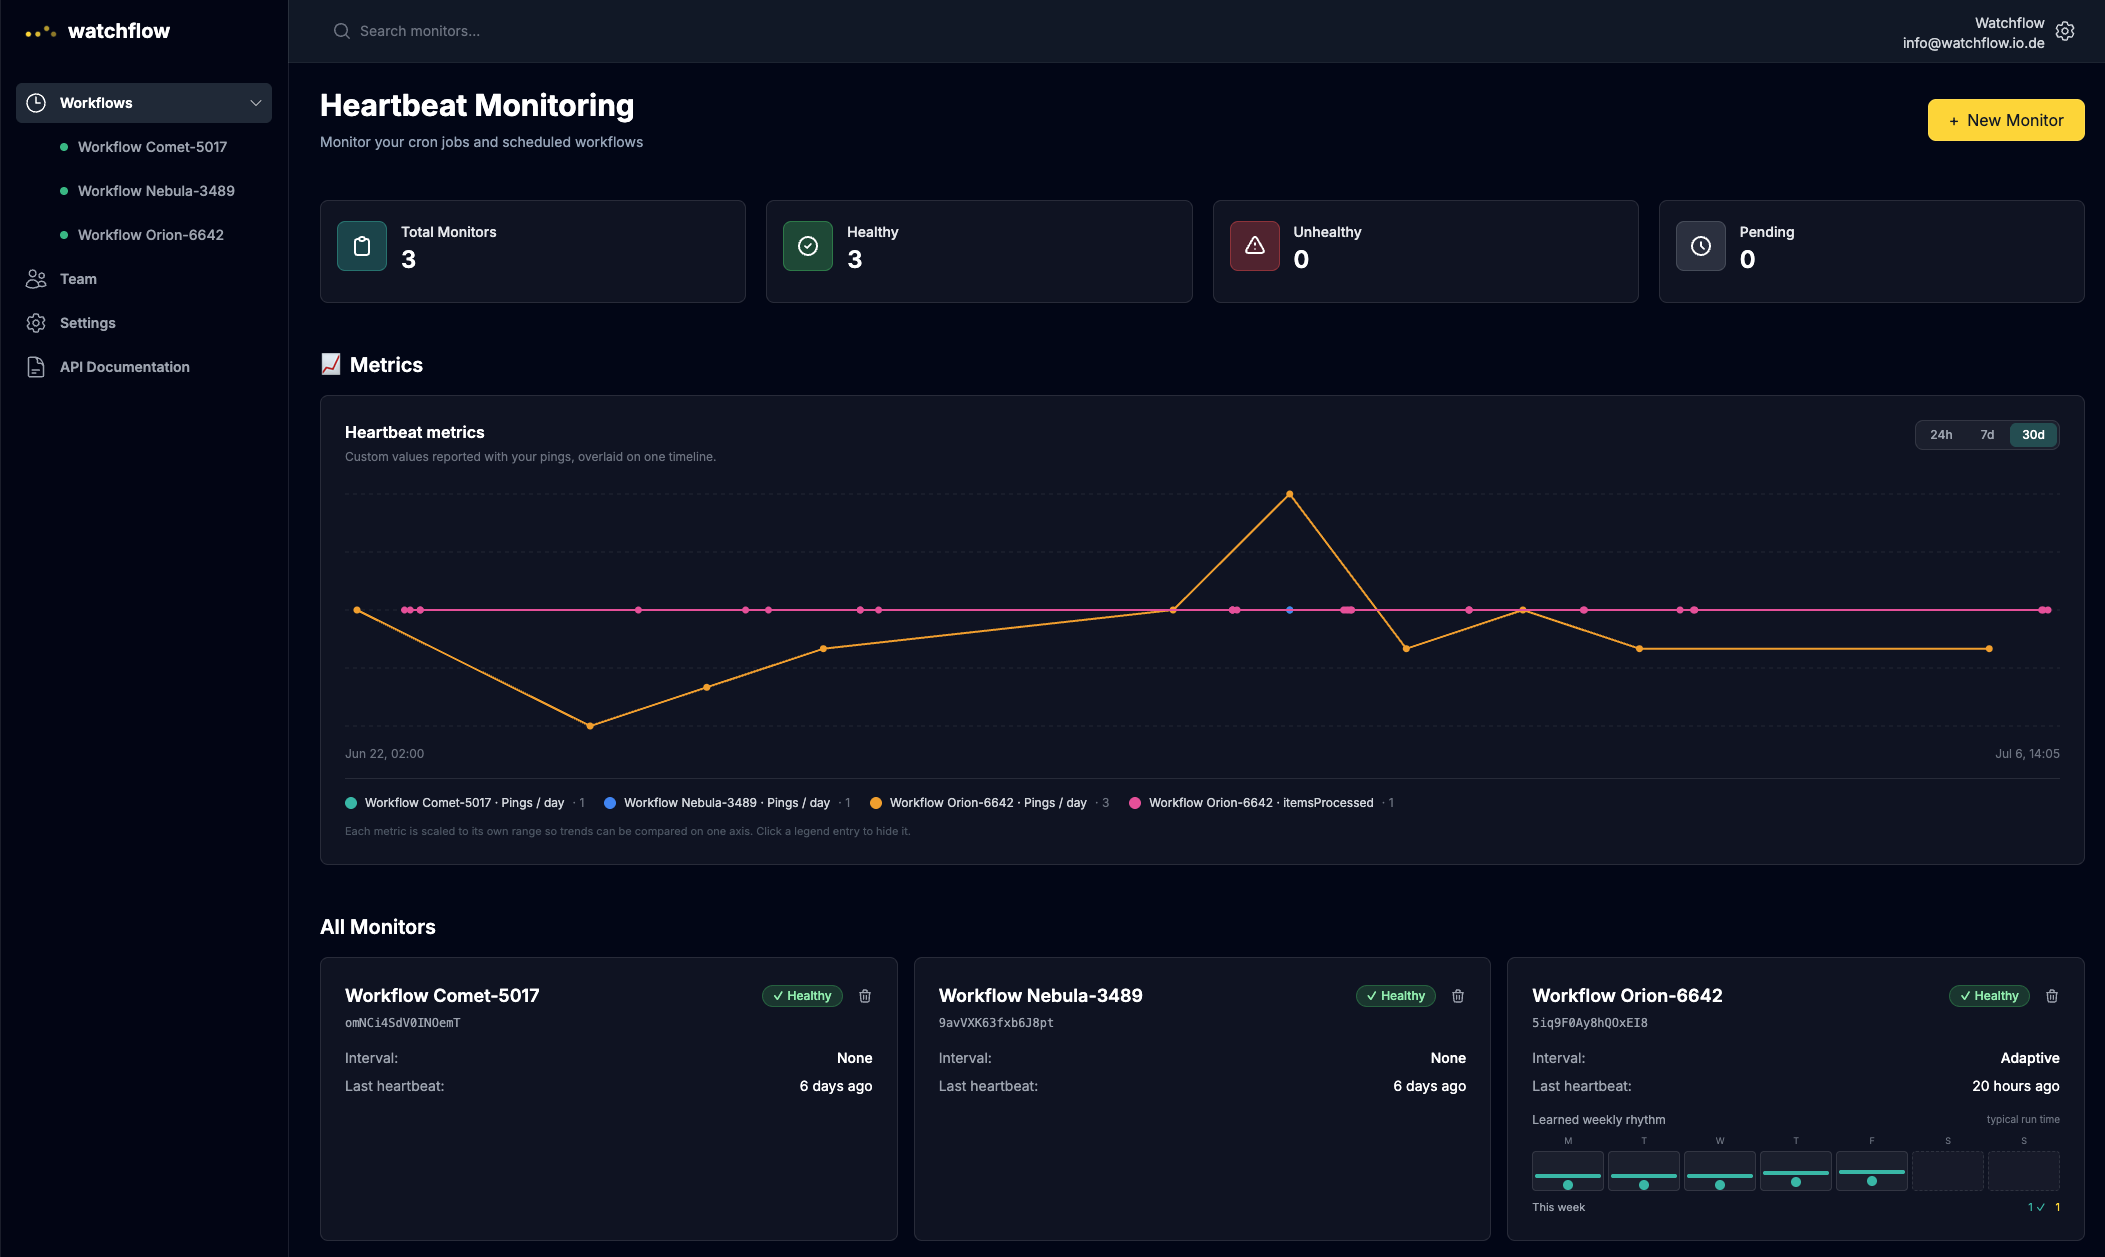Open Settings in the sidebar
This screenshot has width=2105, height=1257.
point(144,323)
